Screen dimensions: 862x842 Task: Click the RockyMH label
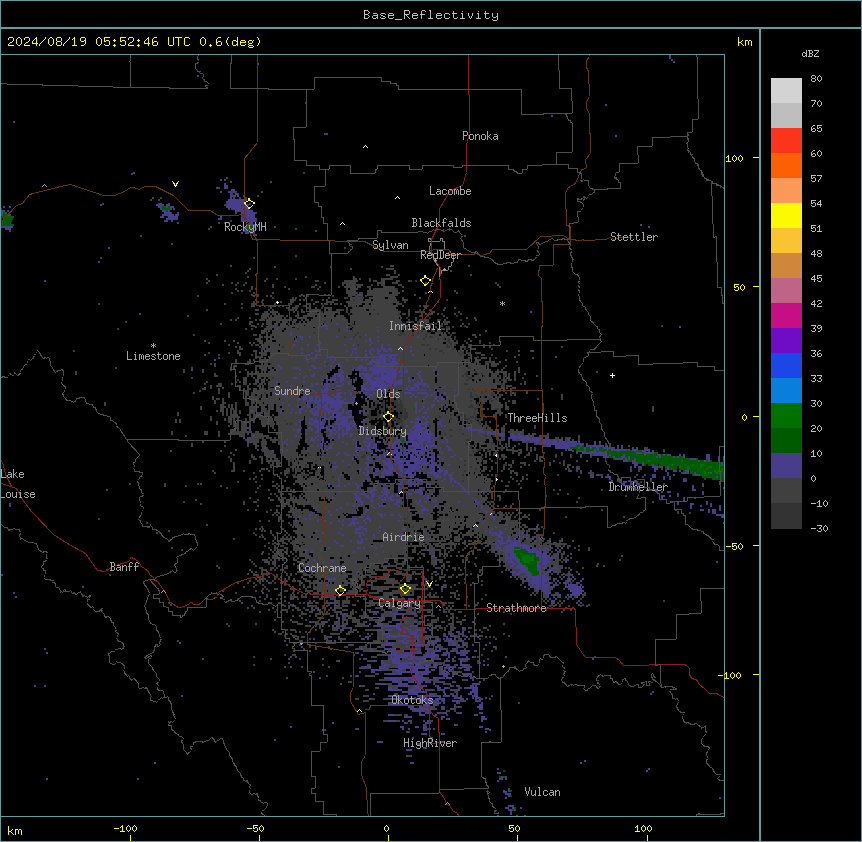tap(245, 227)
